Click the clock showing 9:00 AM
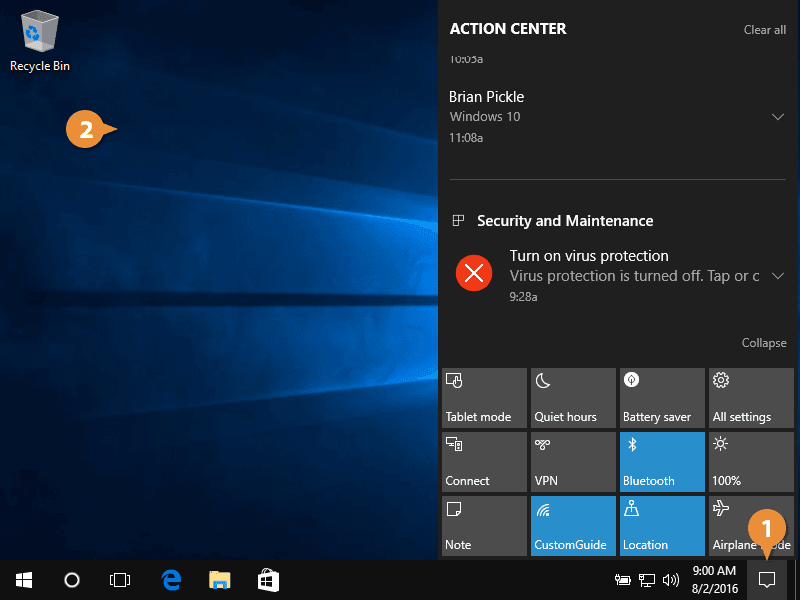The width and height of the screenshot is (800, 600). [714, 570]
